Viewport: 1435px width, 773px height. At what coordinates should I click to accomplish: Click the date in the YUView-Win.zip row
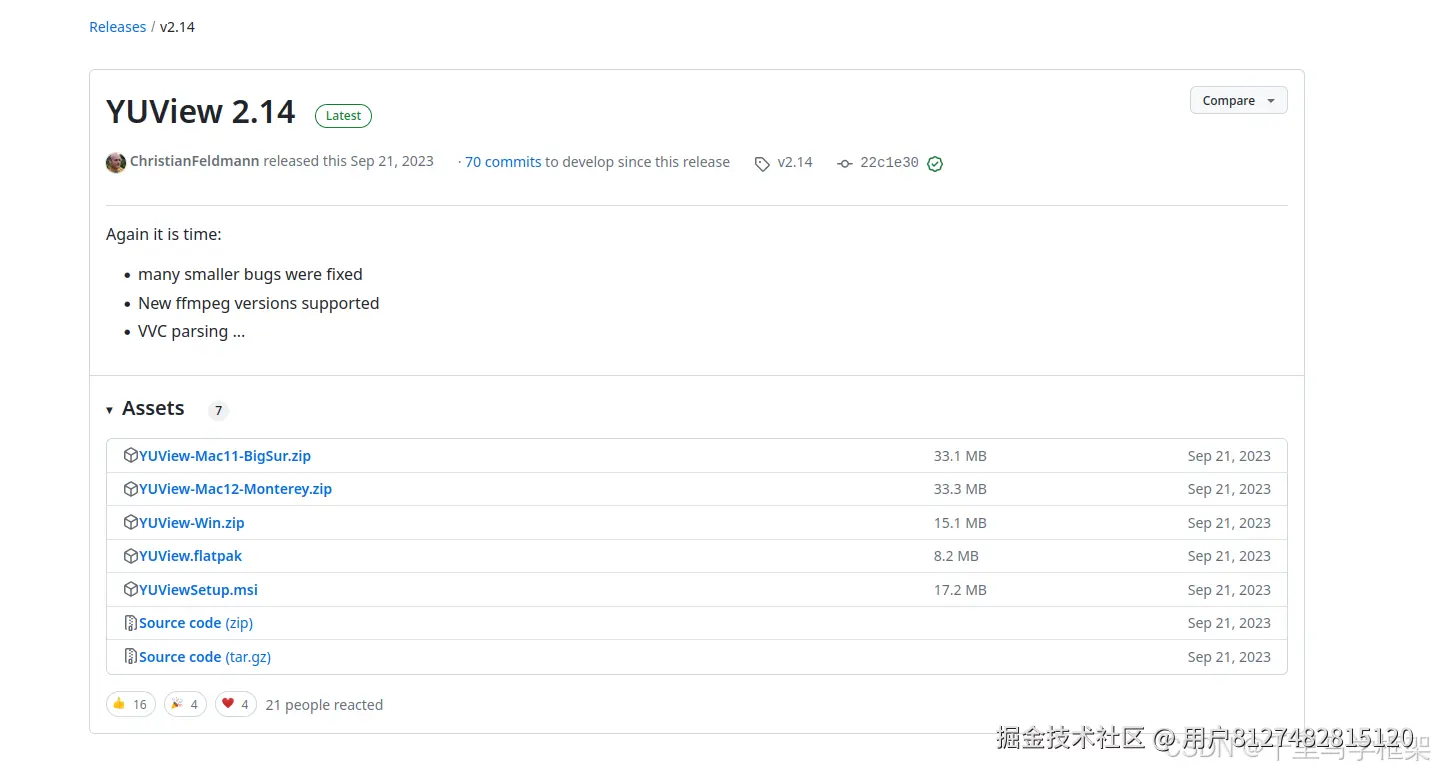1229,523
